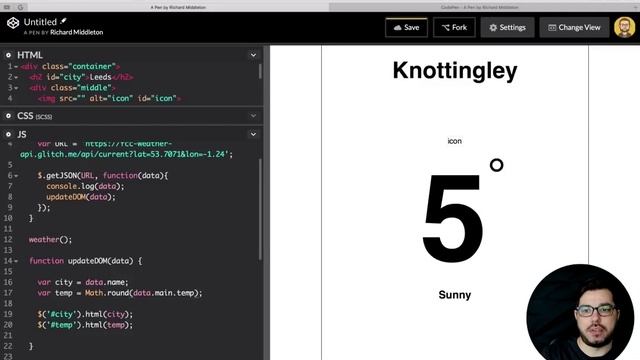Click the API URL string in JS
Image resolution: width=640 pixels, height=360 pixels.
[x=125, y=154]
